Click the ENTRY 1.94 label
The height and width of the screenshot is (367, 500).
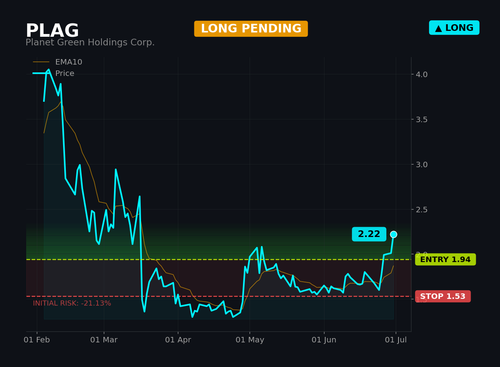(445, 259)
